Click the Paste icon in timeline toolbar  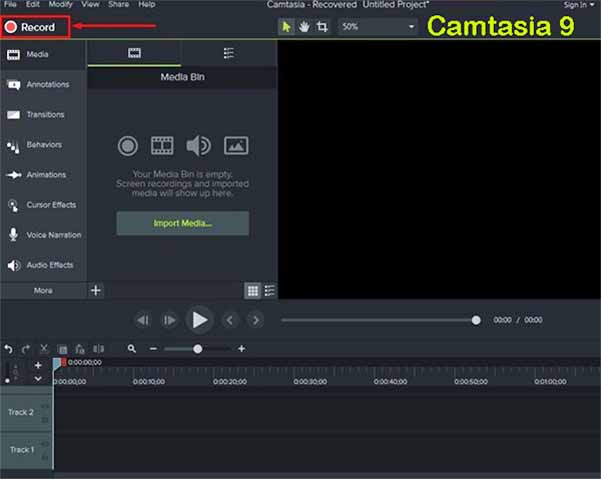coord(80,349)
